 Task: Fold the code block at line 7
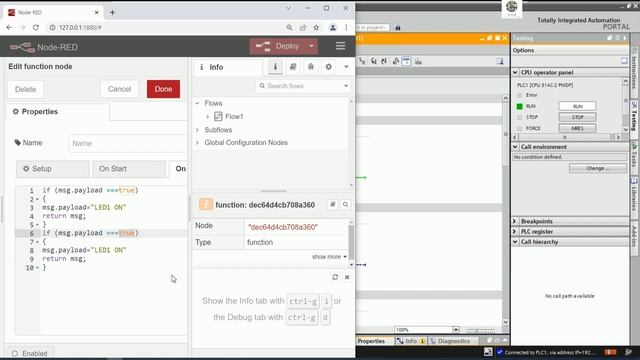pyautogui.click(x=38, y=242)
